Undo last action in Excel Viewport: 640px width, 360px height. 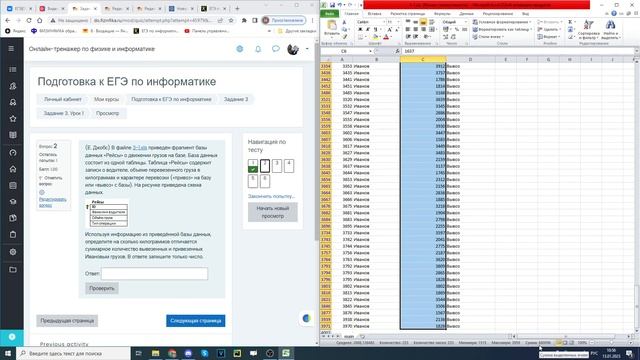(x=340, y=5)
